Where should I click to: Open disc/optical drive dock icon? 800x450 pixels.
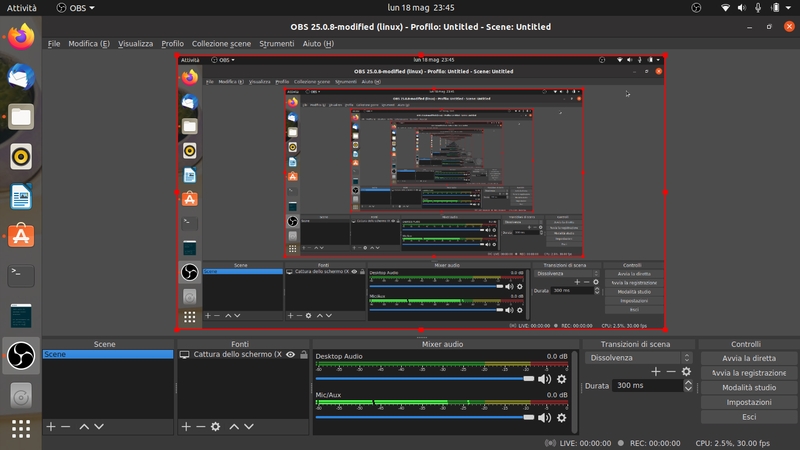pos(21,396)
